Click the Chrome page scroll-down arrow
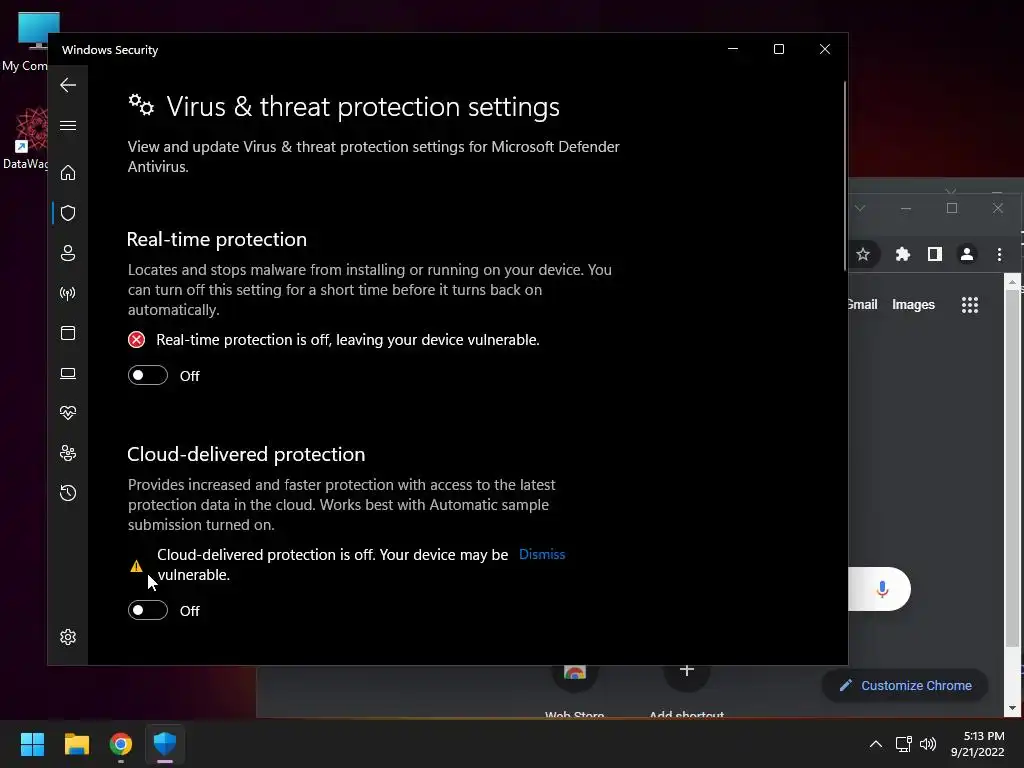Image resolution: width=1024 pixels, height=768 pixels. click(x=1012, y=709)
